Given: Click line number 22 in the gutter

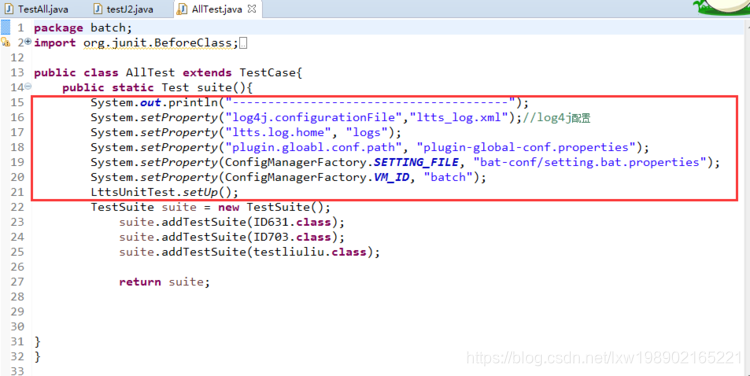Looking at the screenshot, I should pyautogui.click(x=17, y=207).
